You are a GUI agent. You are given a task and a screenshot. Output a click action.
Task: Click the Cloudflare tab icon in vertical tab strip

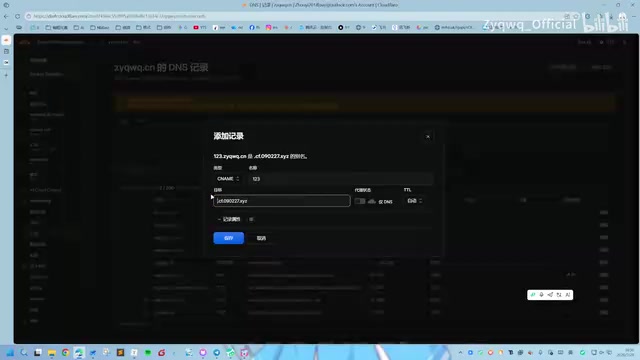(6, 40)
